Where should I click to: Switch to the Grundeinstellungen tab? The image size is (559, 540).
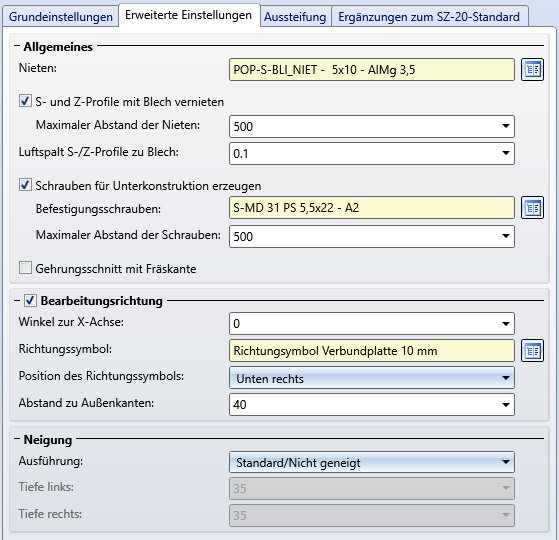coord(61,17)
